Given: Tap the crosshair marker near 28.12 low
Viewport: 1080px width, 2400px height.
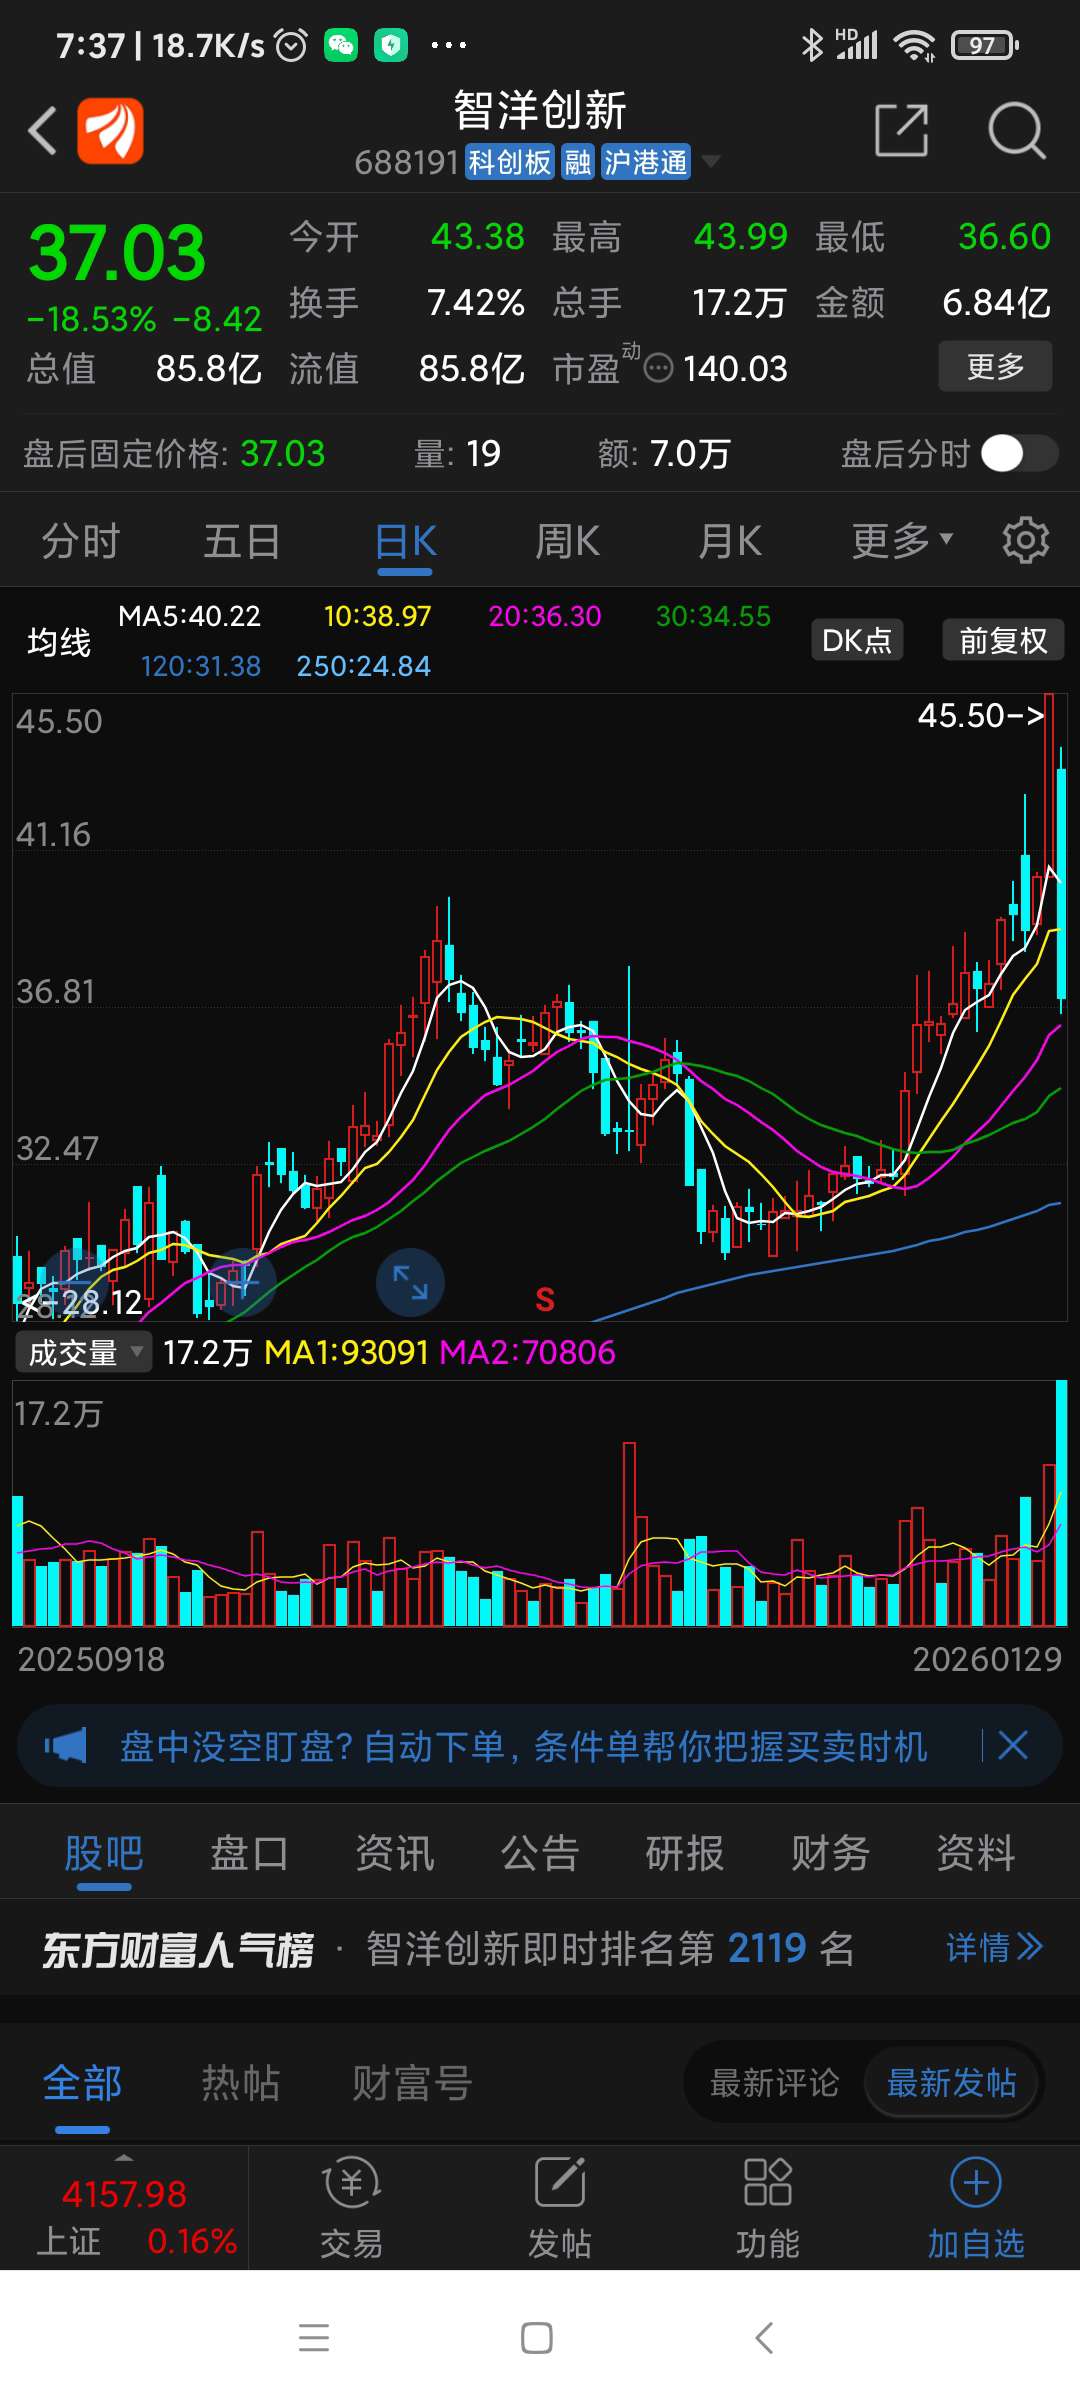Looking at the screenshot, I should click(x=242, y=1280).
